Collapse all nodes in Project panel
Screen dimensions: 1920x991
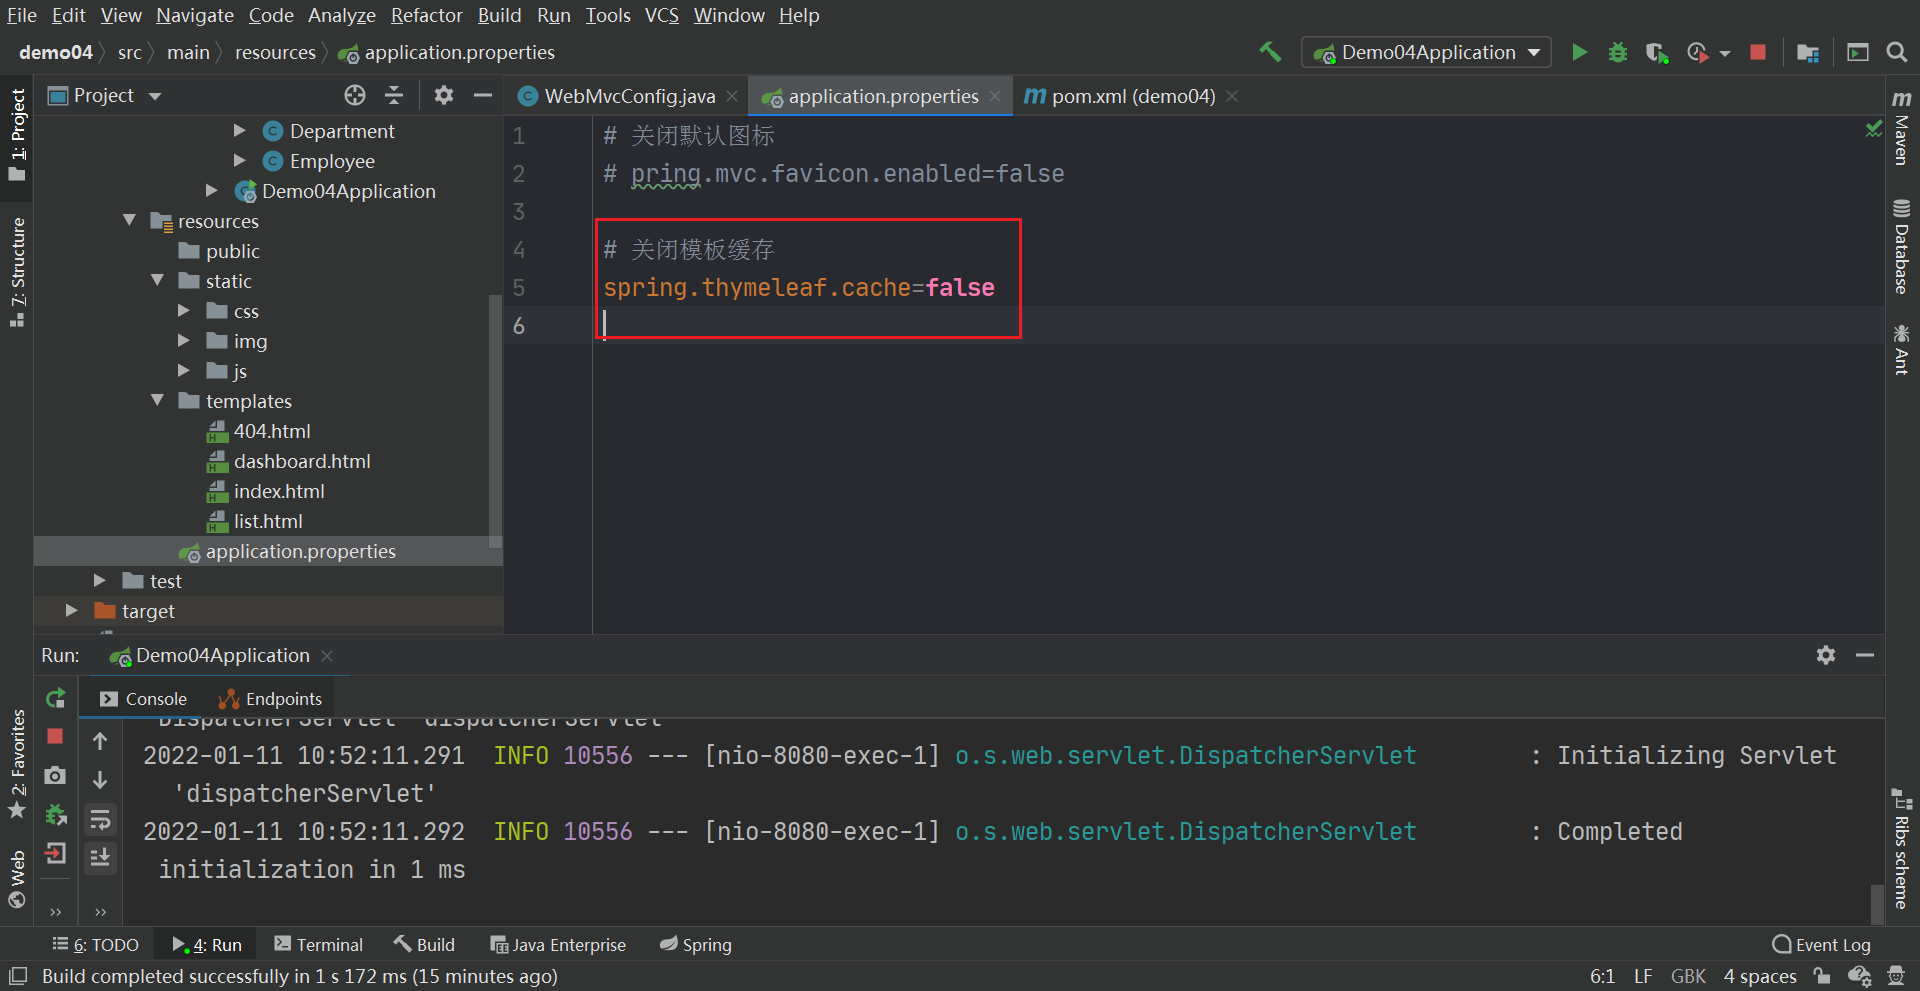tap(394, 95)
